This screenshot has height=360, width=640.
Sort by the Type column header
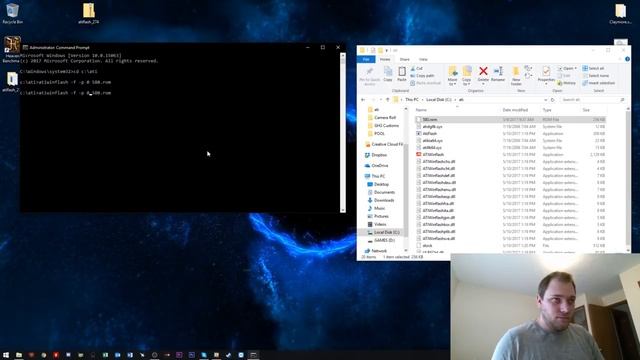[x=547, y=110]
